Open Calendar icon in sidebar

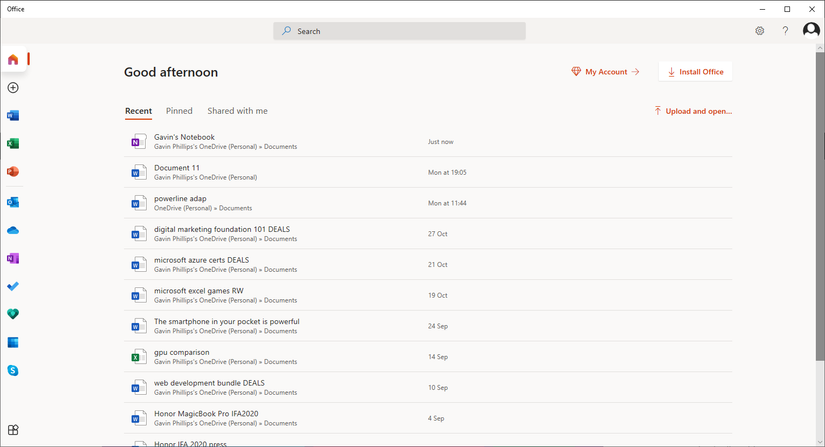[13, 342]
